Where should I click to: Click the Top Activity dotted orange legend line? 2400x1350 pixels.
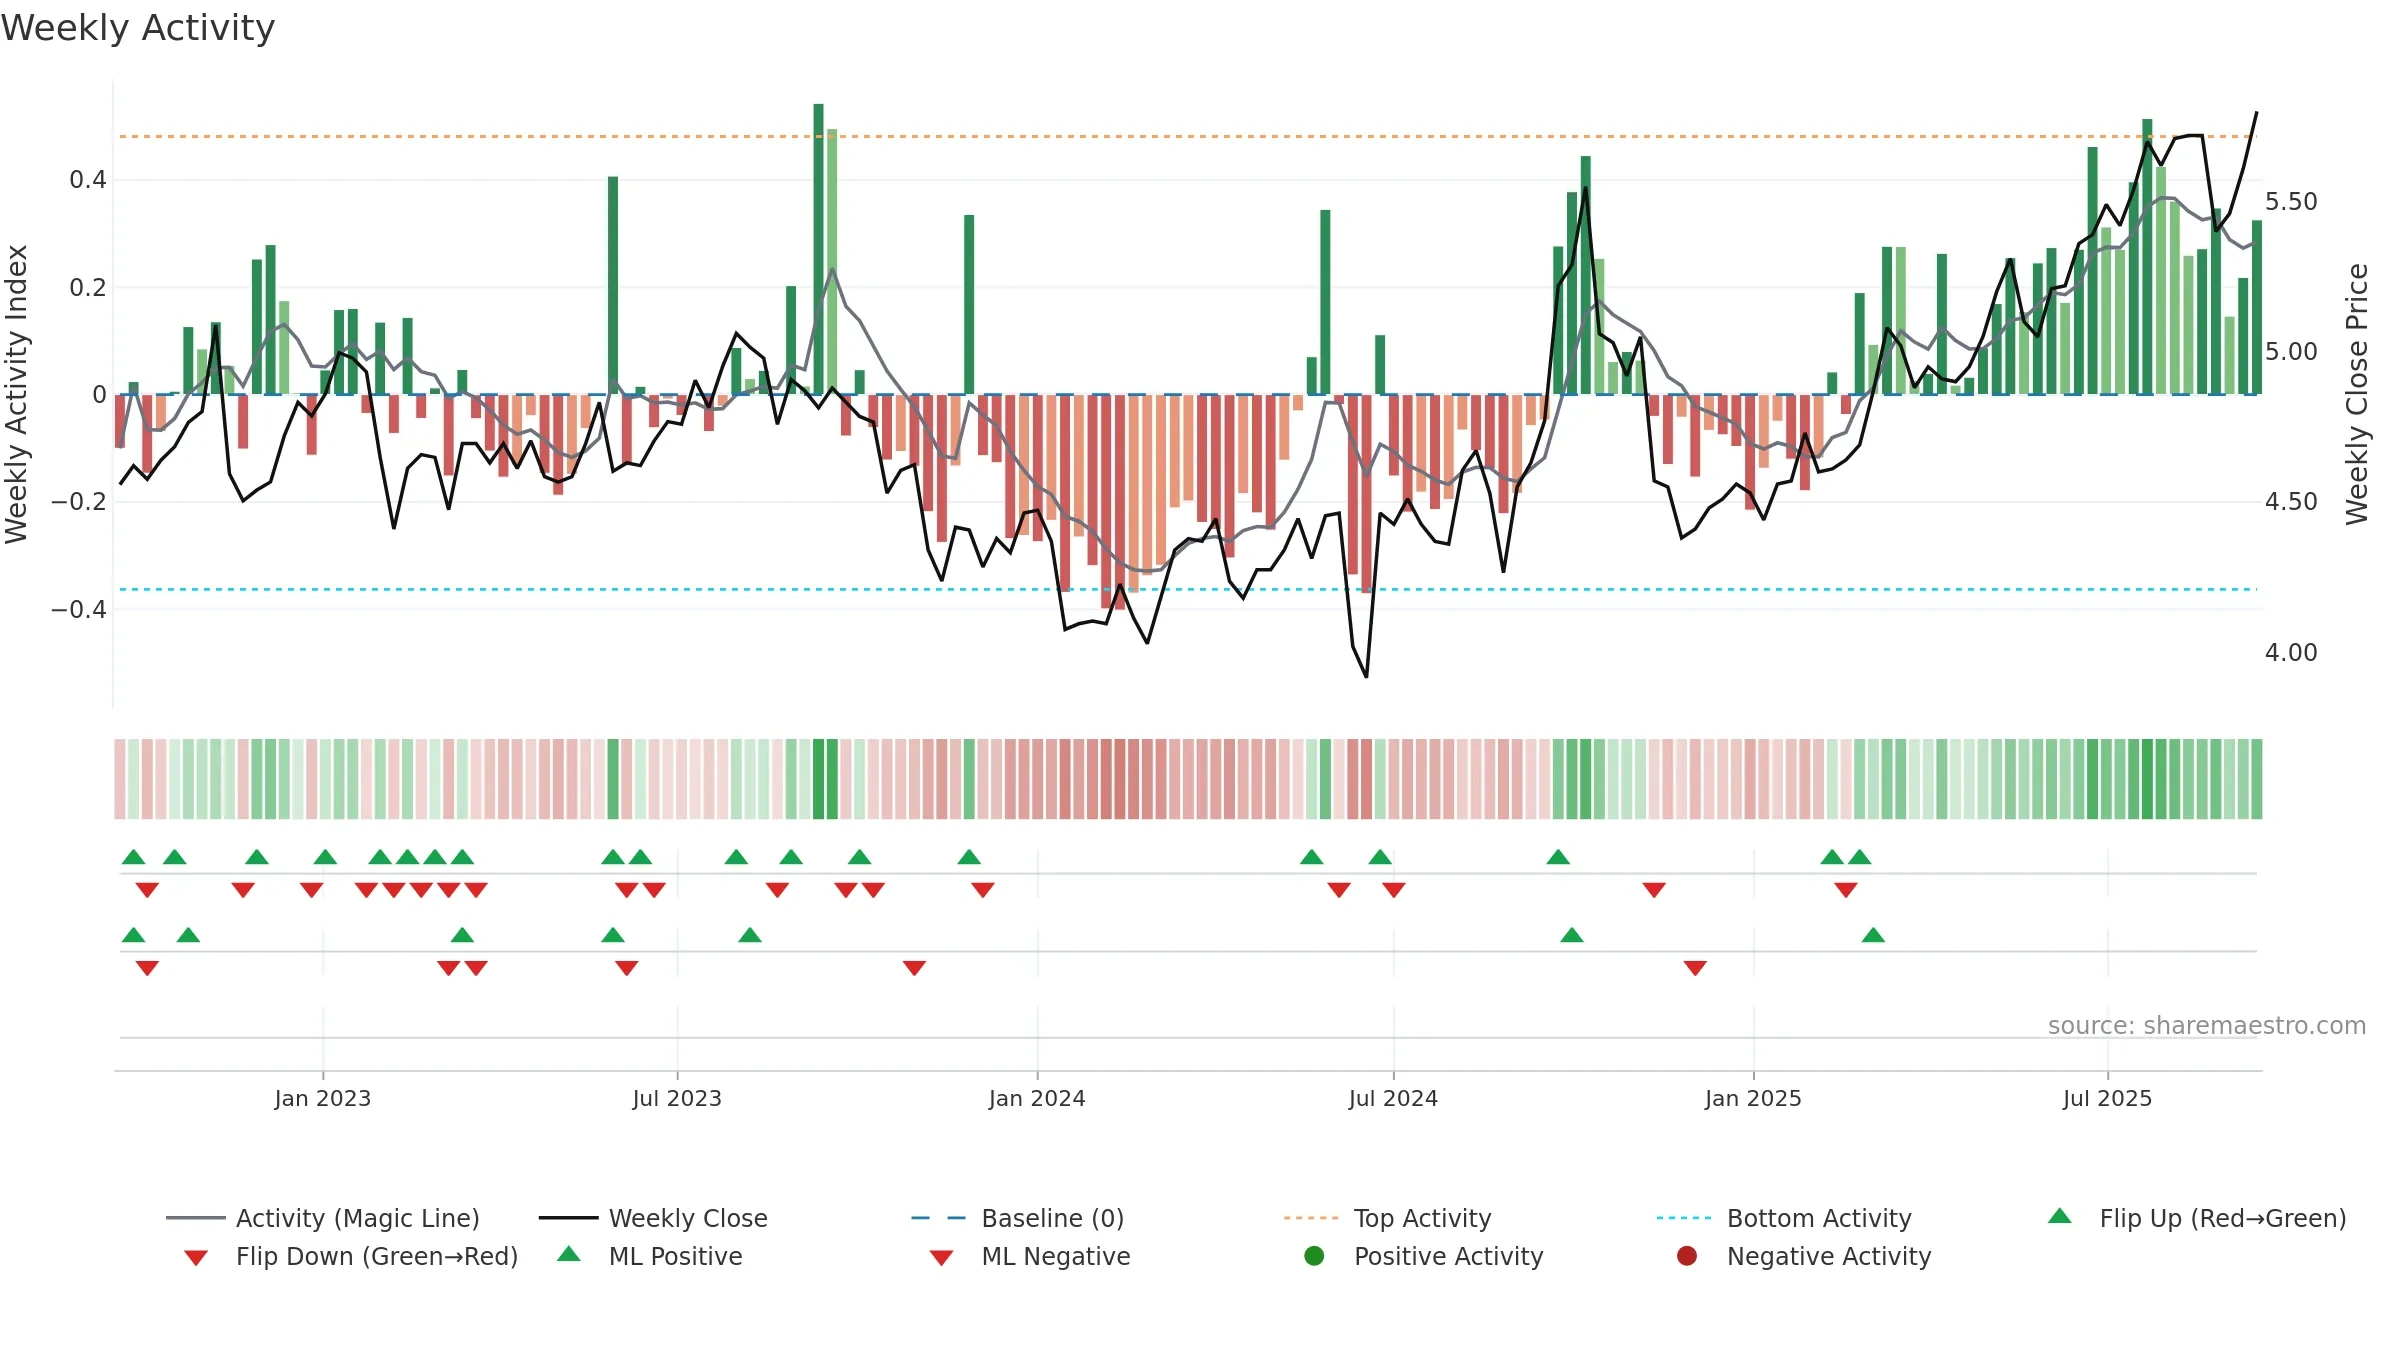click(1311, 1218)
